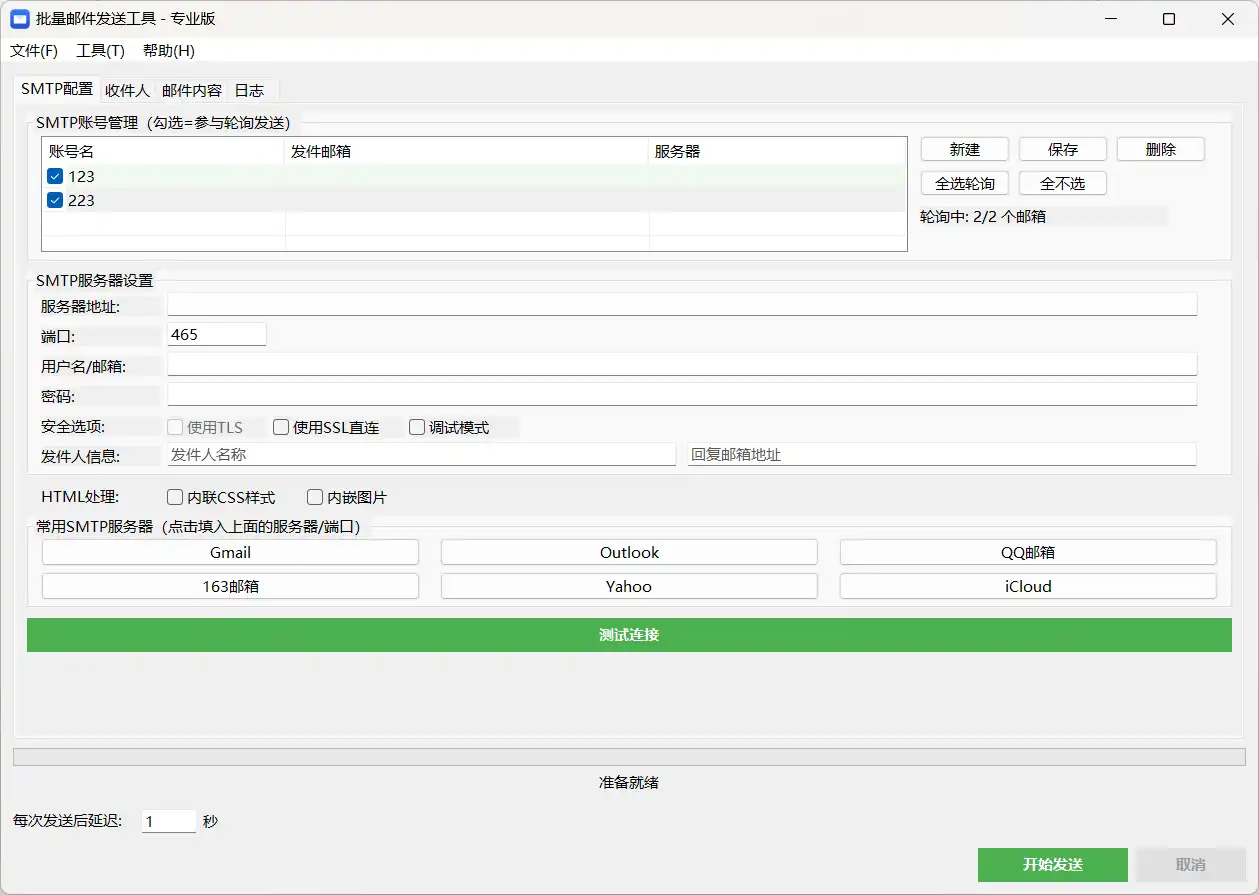Minimize the application window
The image size is (1259, 895).
pos(1110,19)
